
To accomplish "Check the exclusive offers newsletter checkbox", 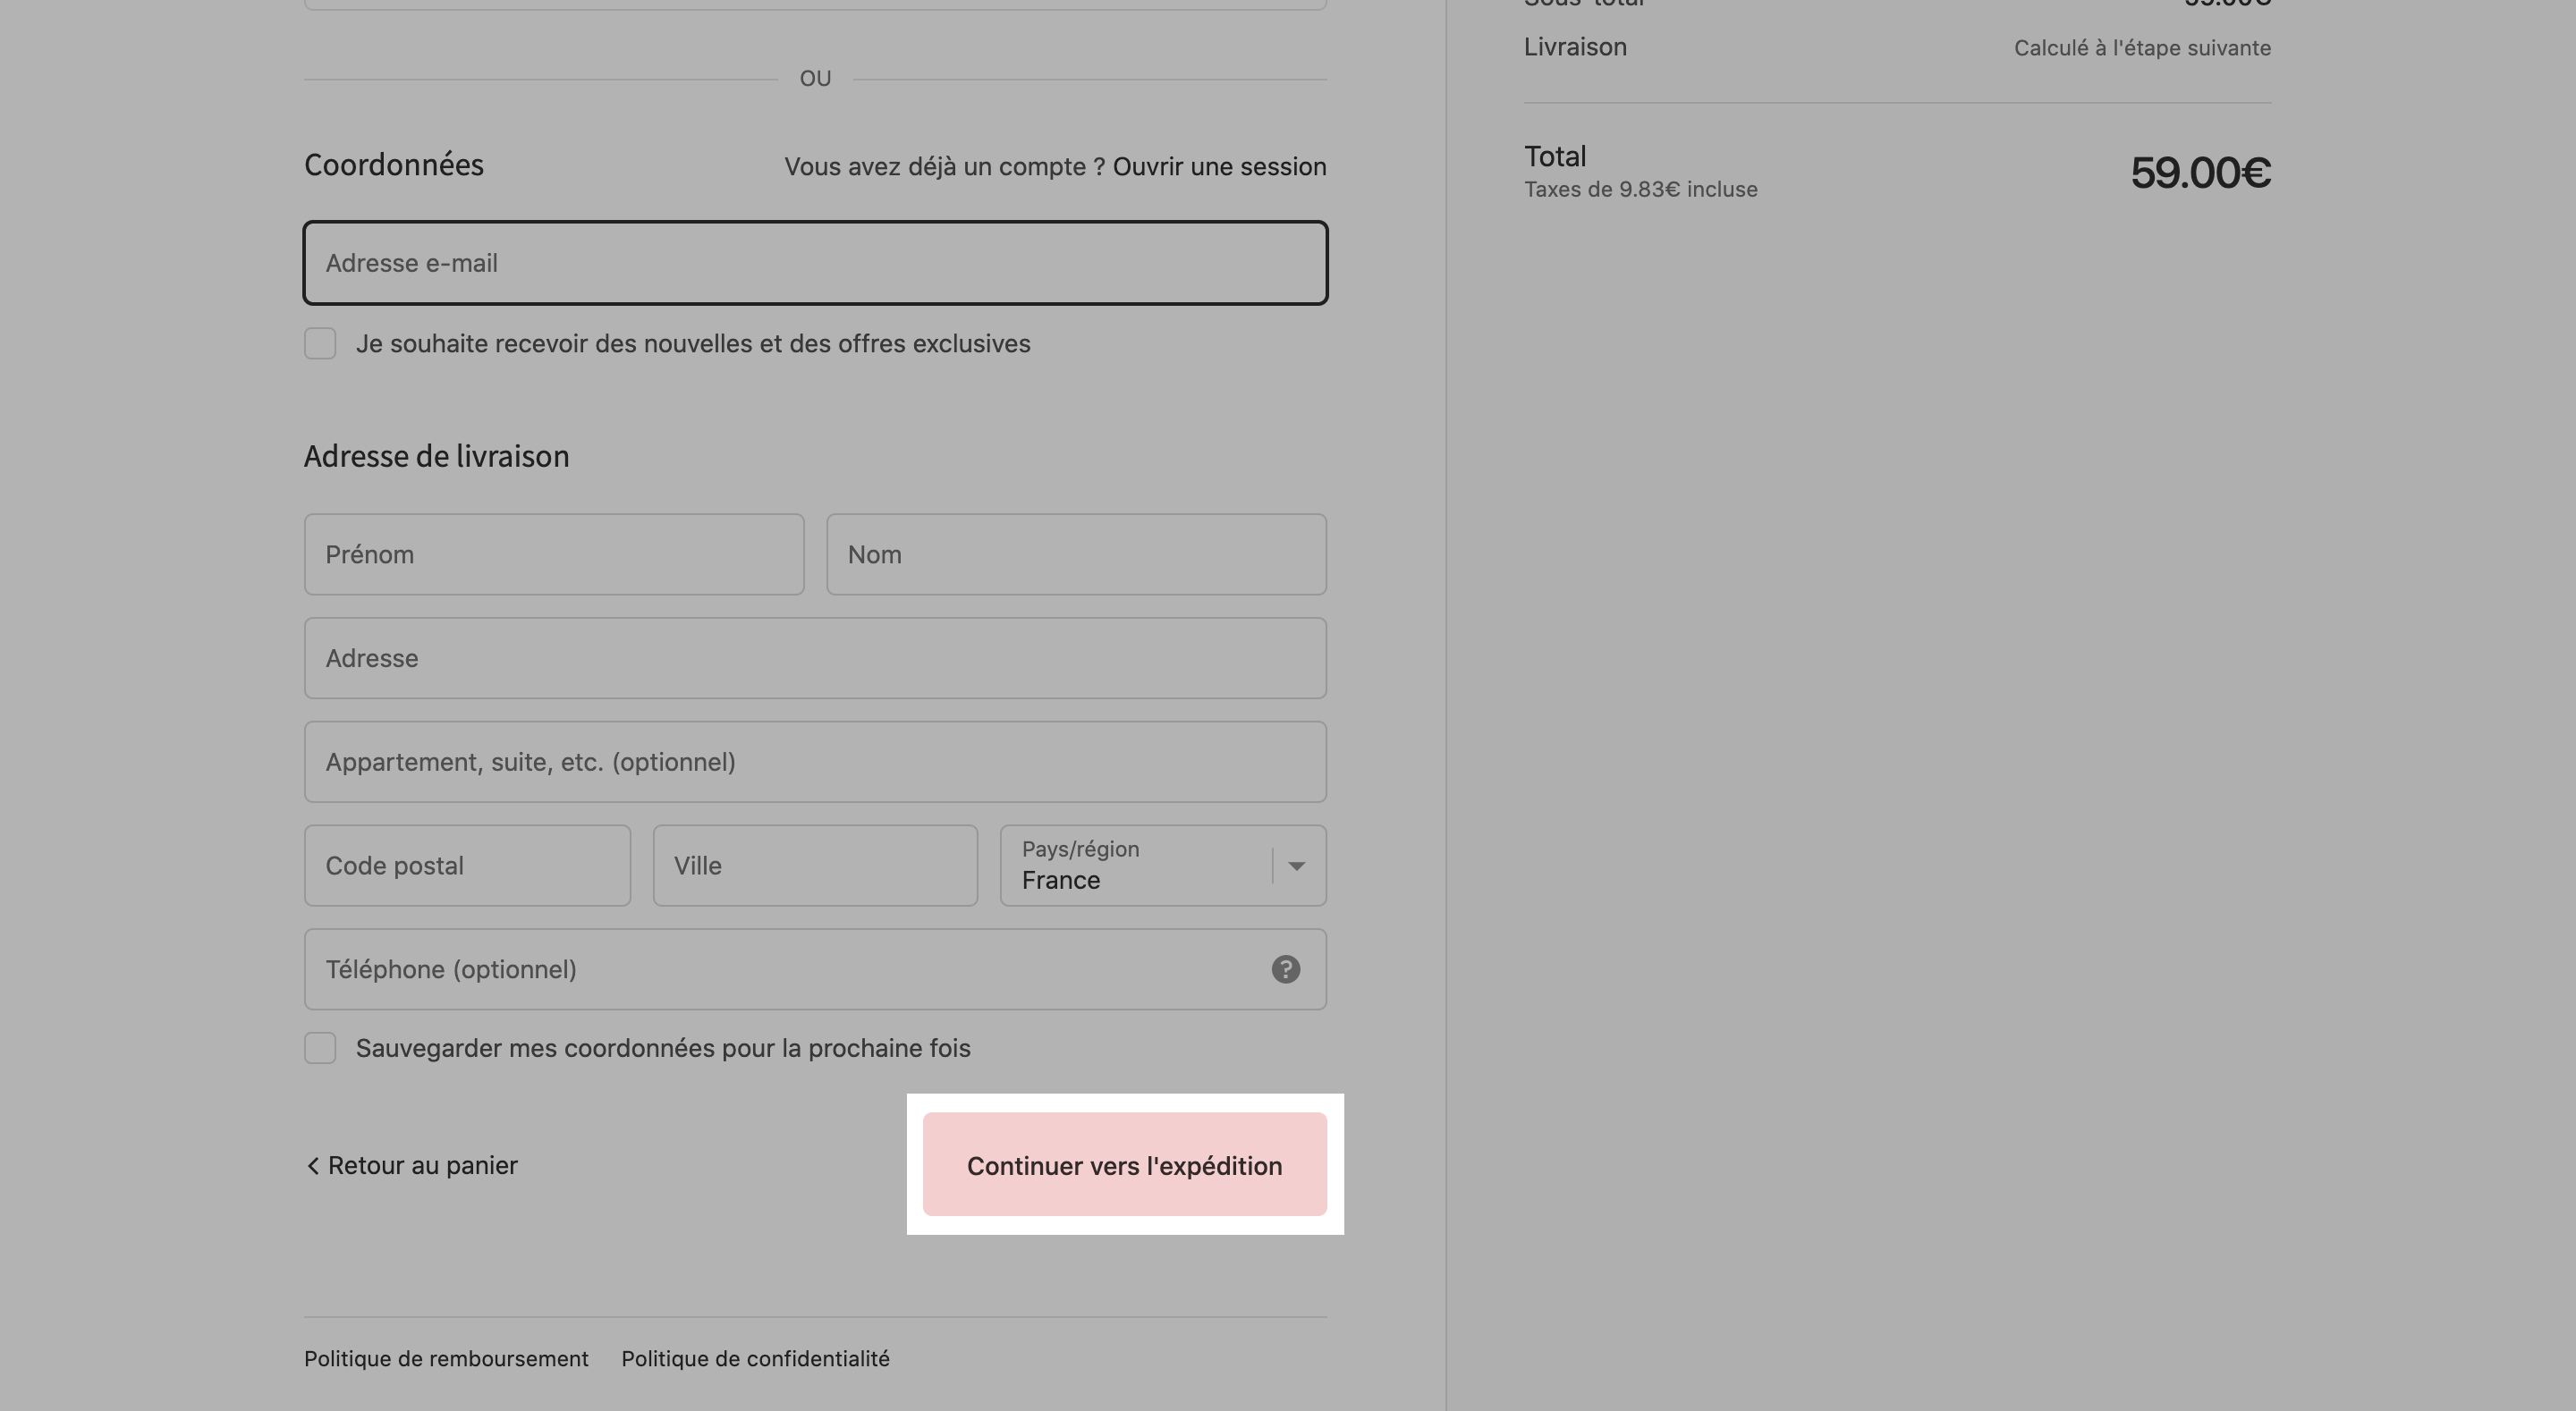I will click(x=320, y=343).
